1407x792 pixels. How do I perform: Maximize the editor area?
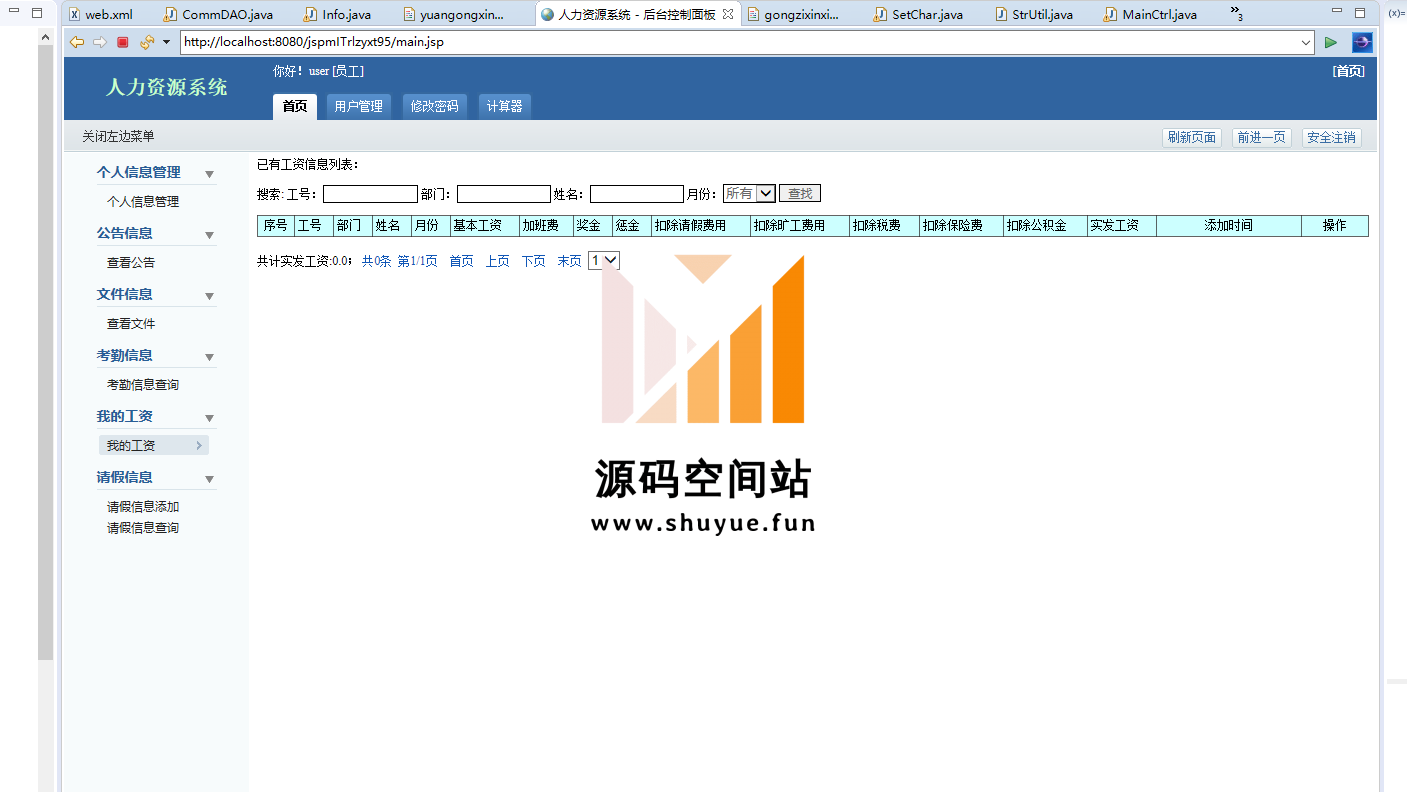click(1360, 13)
